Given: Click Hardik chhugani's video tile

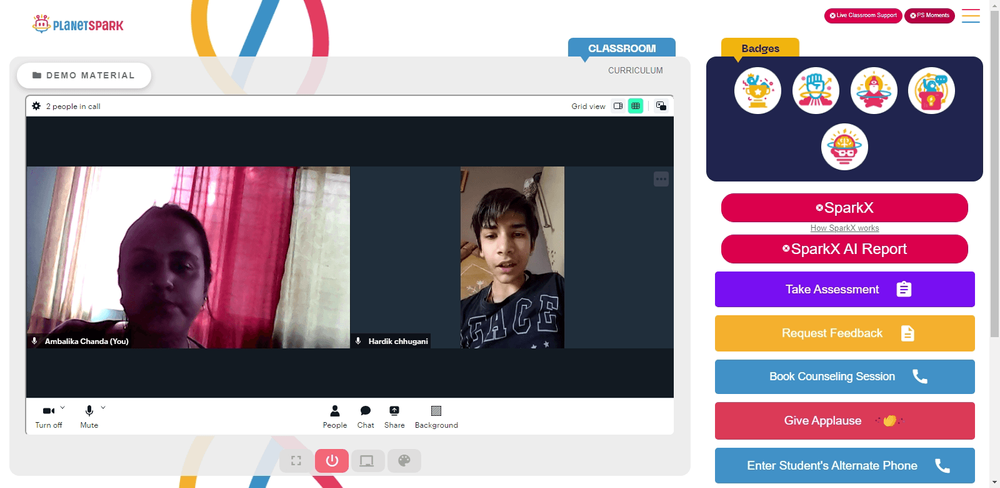Looking at the screenshot, I should tap(512, 257).
